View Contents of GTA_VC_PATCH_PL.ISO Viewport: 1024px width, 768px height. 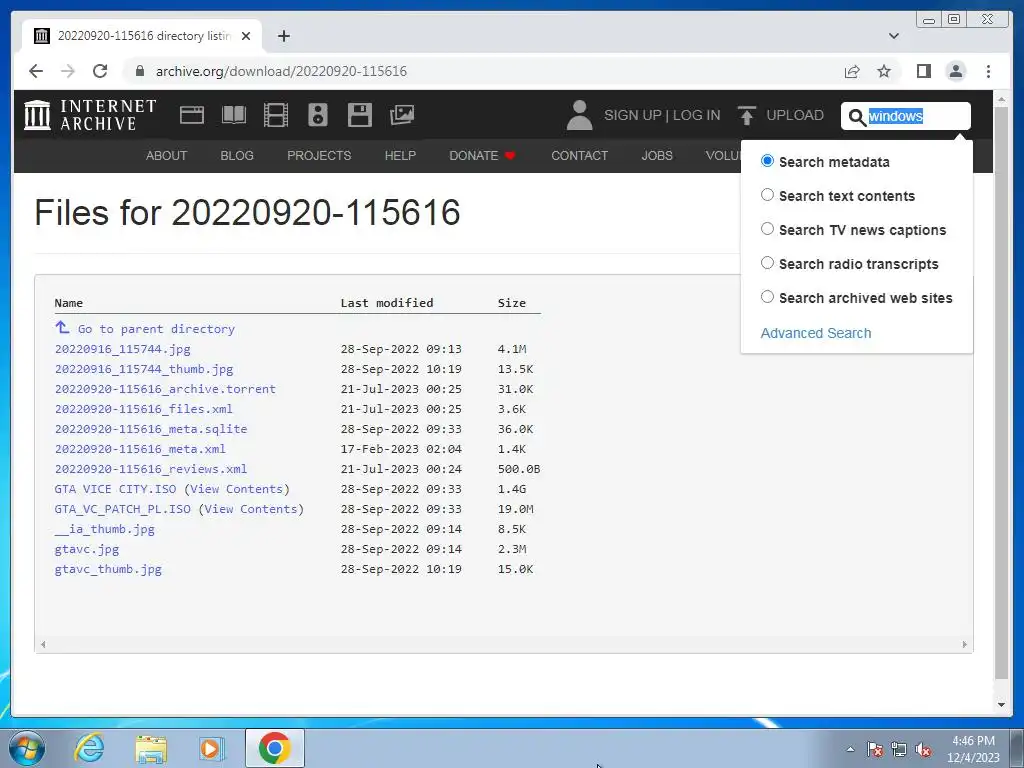251,509
